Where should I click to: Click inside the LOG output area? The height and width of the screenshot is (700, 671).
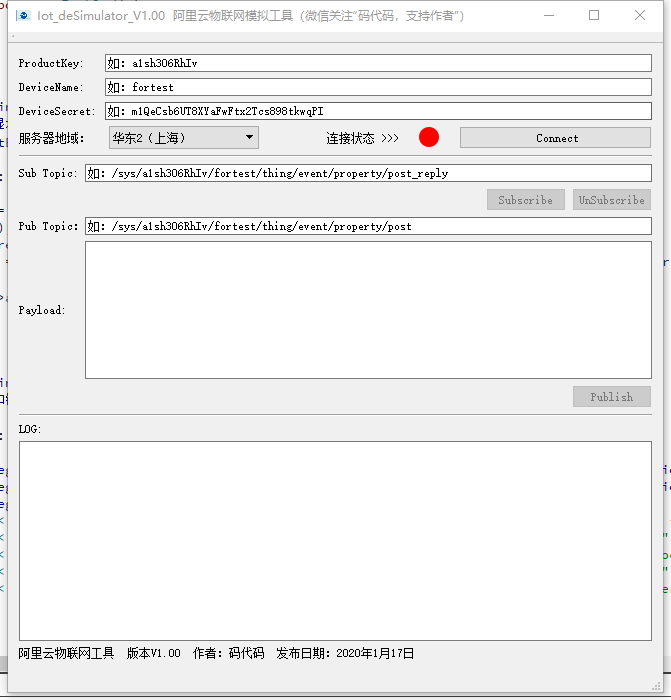click(335, 541)
